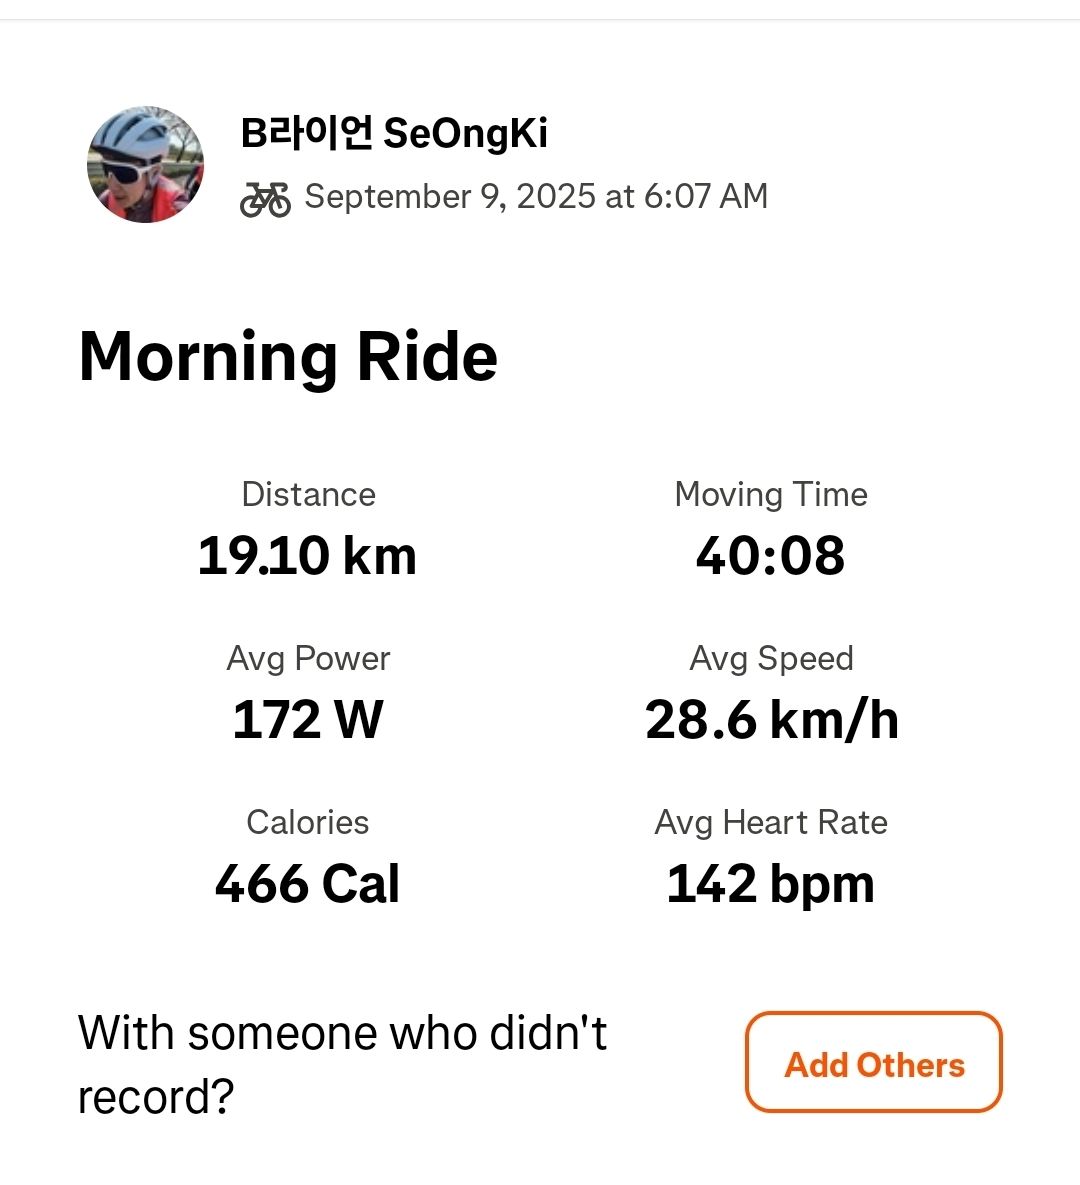Open B라이언 SeOngKi athlete profile name
Image resolution: width=1080 pixels, height=1185 pixels.
394,133
